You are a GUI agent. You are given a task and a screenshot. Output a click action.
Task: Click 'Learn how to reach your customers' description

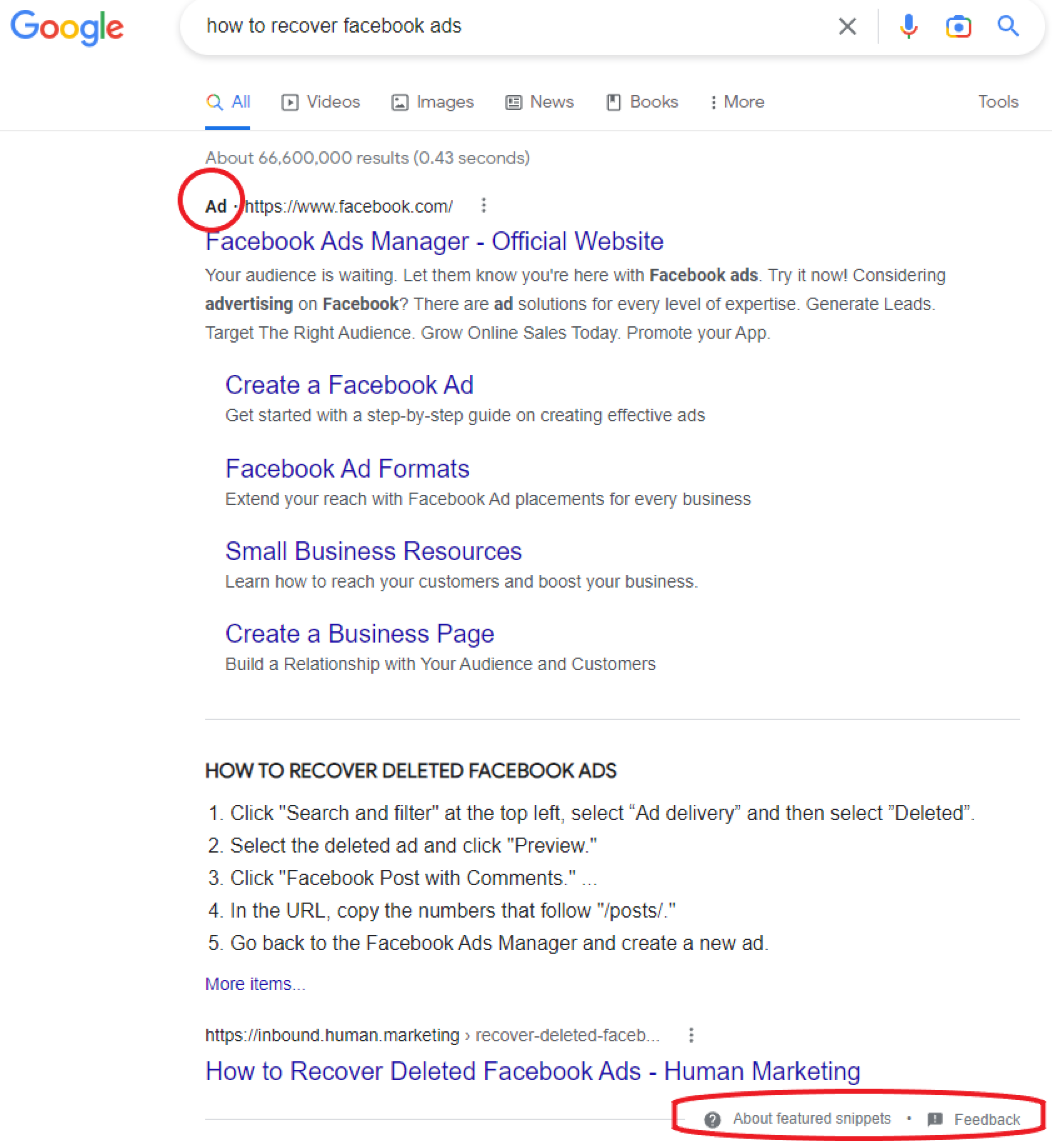tap(461, 581)
